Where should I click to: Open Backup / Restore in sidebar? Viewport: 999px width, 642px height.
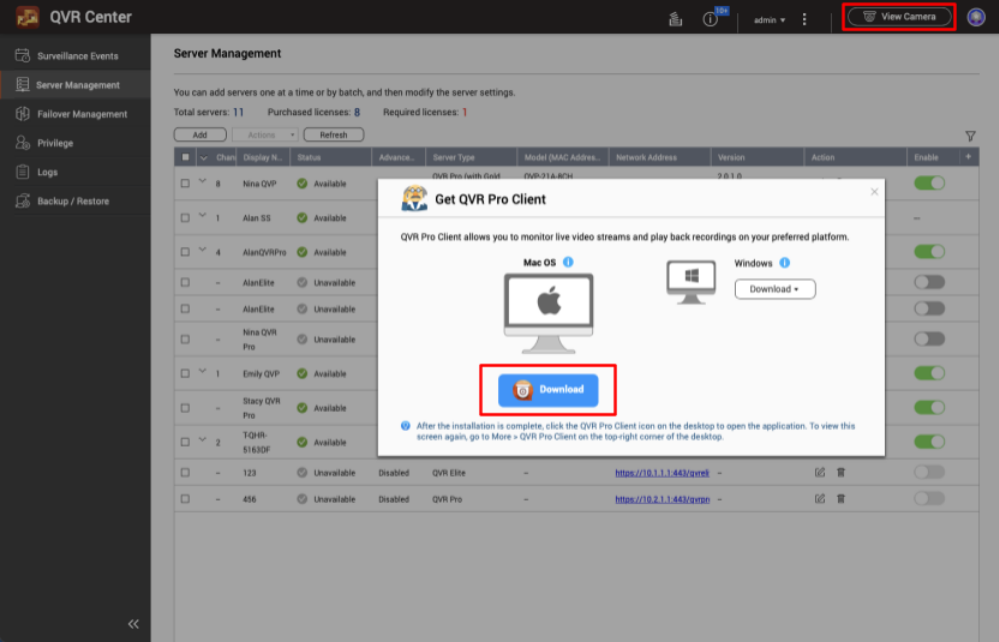pyautogui.click(x=75, y=201)
